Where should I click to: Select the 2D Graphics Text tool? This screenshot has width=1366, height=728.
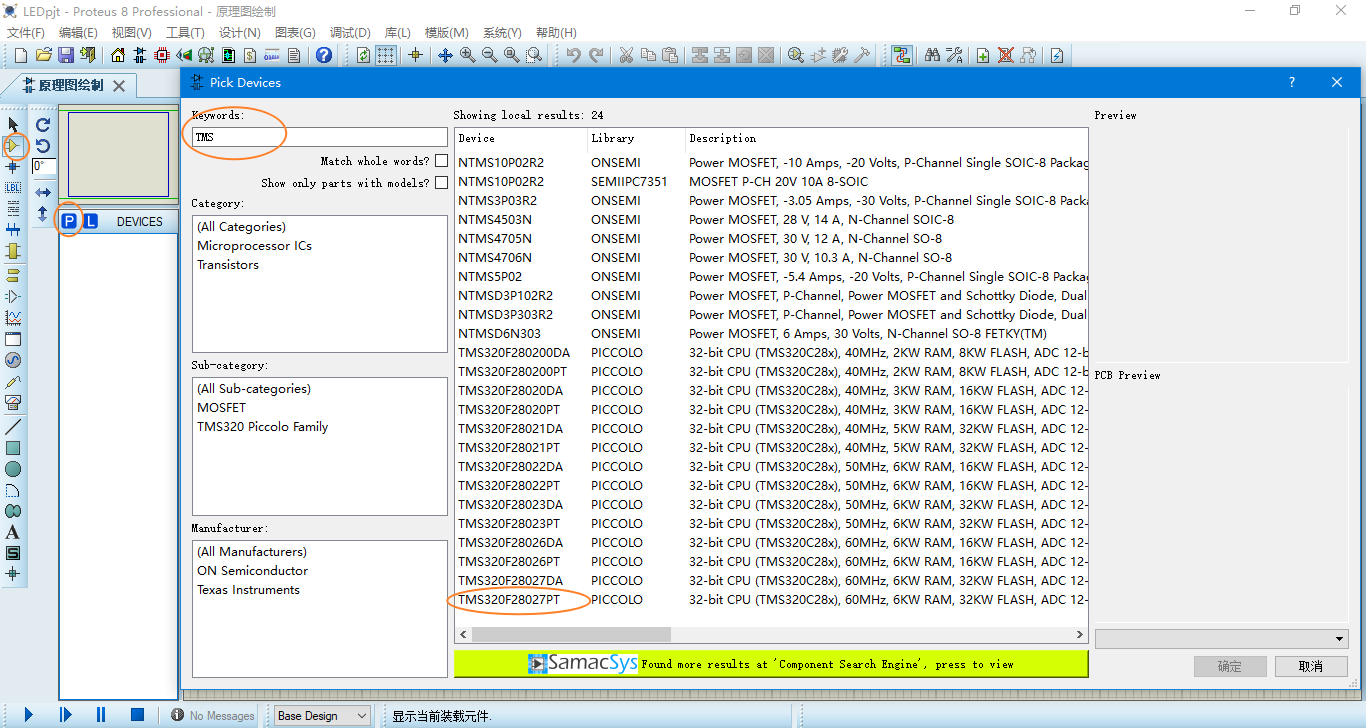14,532
